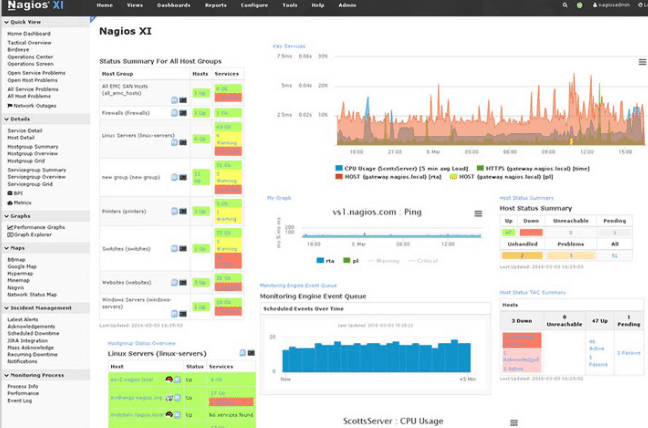This screenshot has width=648, height=428.
Task: Open the BPI sidebar item
Action: tap(15, 193)
